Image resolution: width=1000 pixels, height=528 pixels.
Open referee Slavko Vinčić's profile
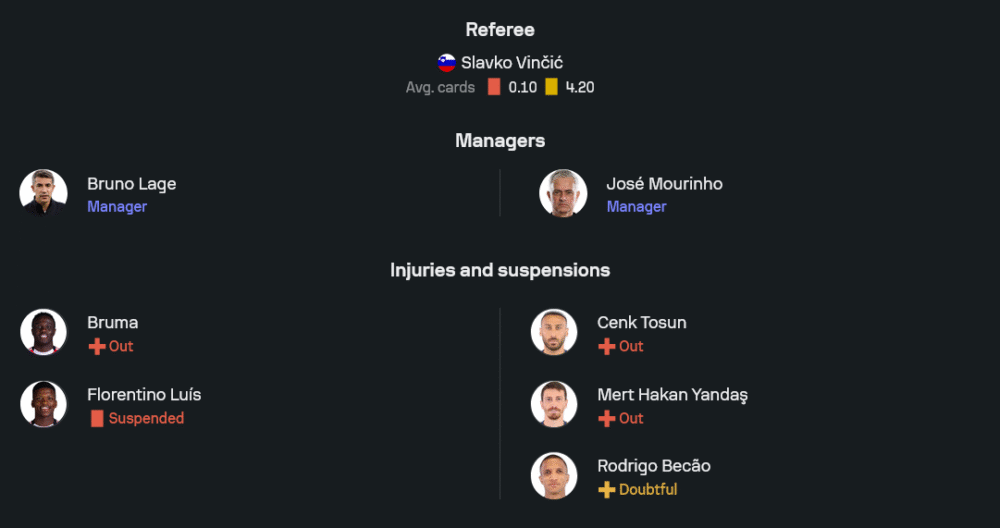511,62
